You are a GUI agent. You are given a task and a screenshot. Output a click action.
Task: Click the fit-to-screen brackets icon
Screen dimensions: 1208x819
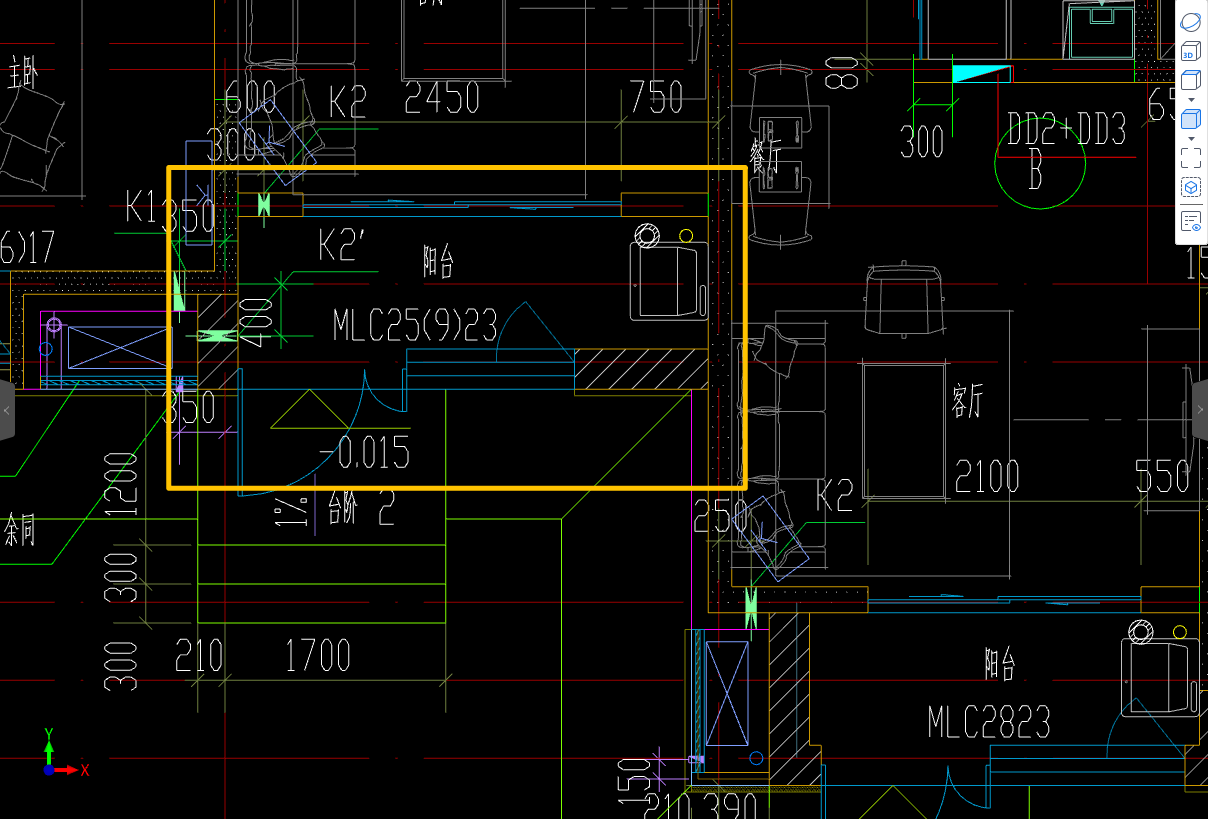pyautogui.click(x=1190, y=157)
